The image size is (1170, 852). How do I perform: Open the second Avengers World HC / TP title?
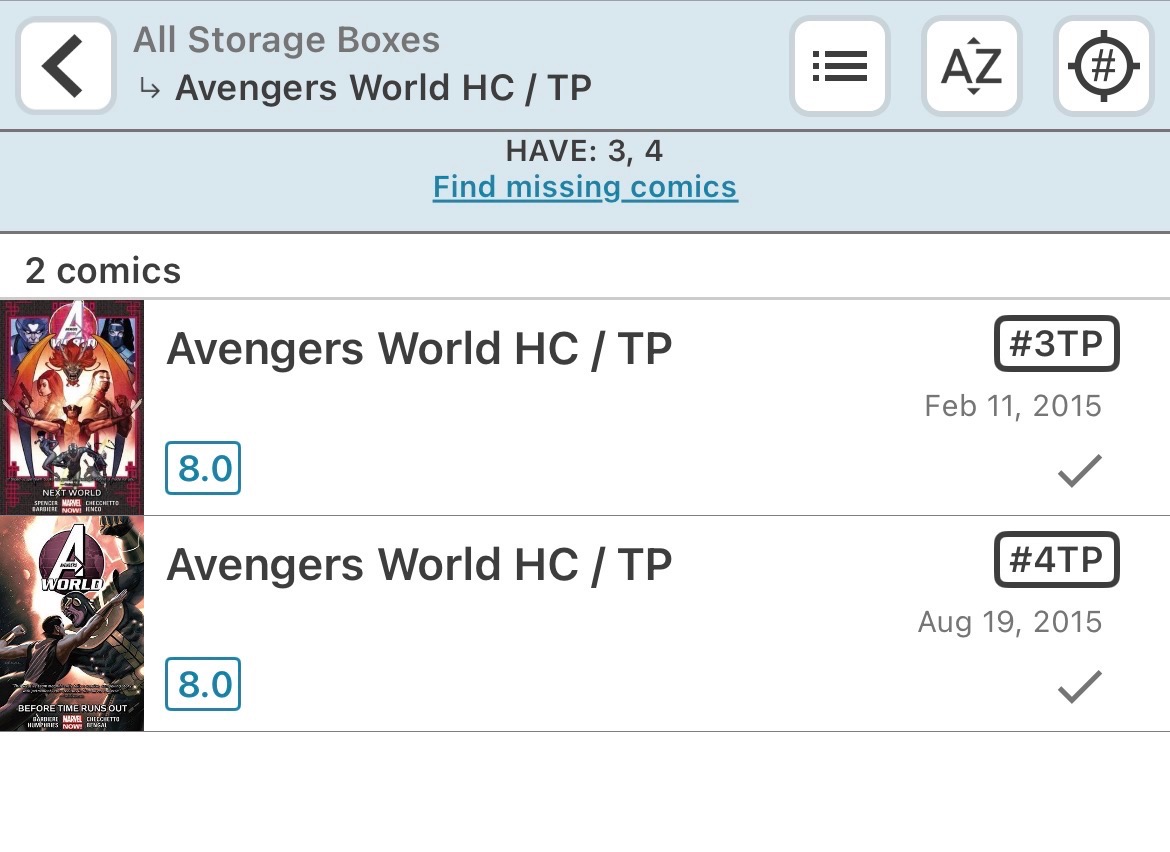click(419, 565)
